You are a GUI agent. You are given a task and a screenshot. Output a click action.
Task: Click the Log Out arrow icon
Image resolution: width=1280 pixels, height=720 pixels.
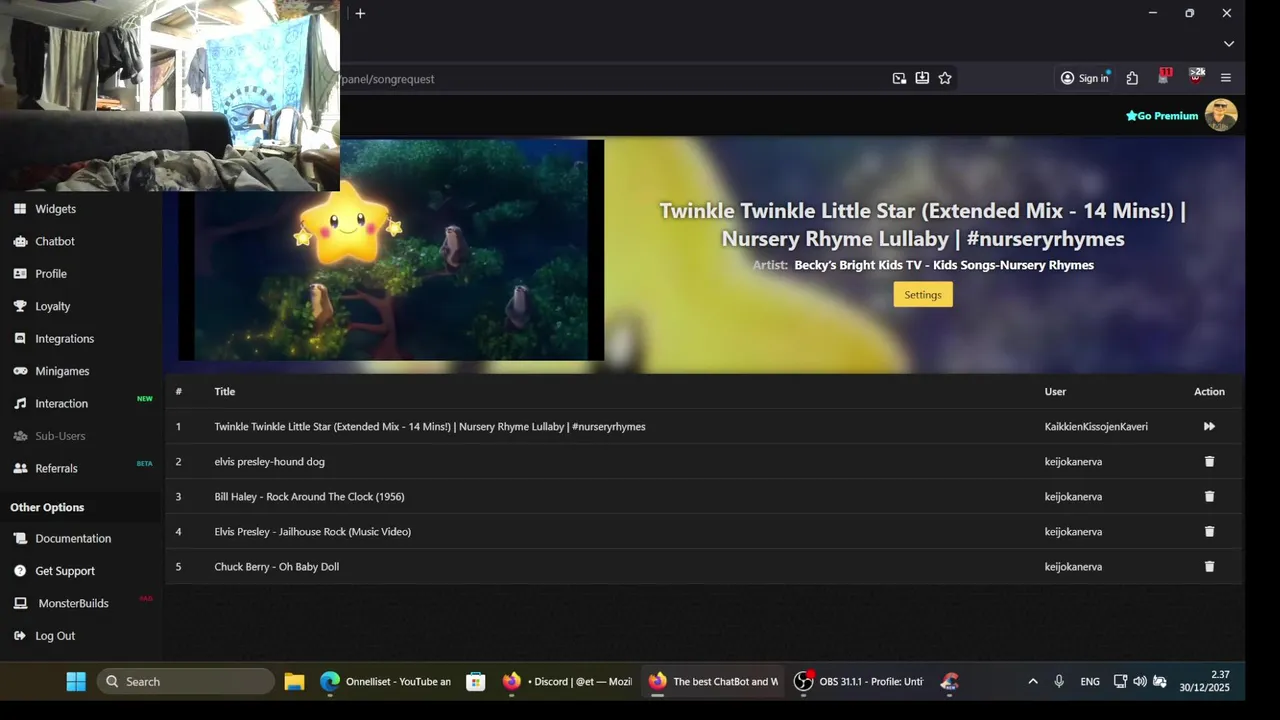pos(20,636)
